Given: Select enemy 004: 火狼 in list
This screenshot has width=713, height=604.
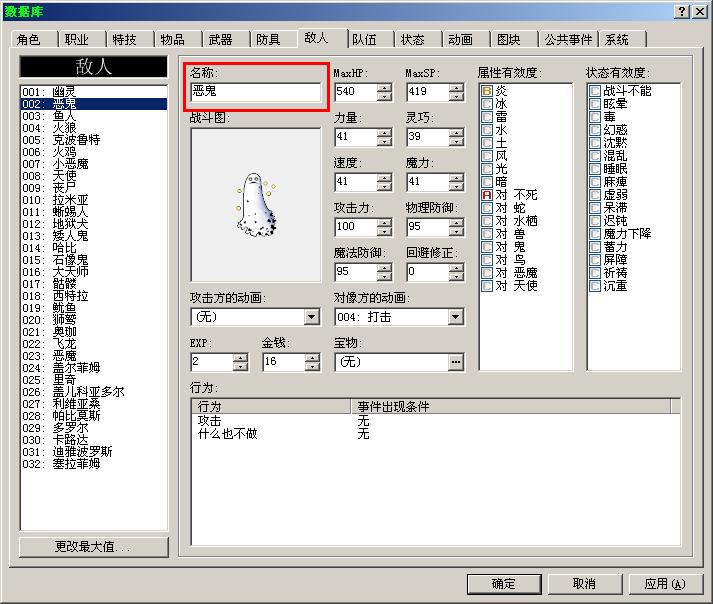Looking at the screenshot, I should (94, 128).
